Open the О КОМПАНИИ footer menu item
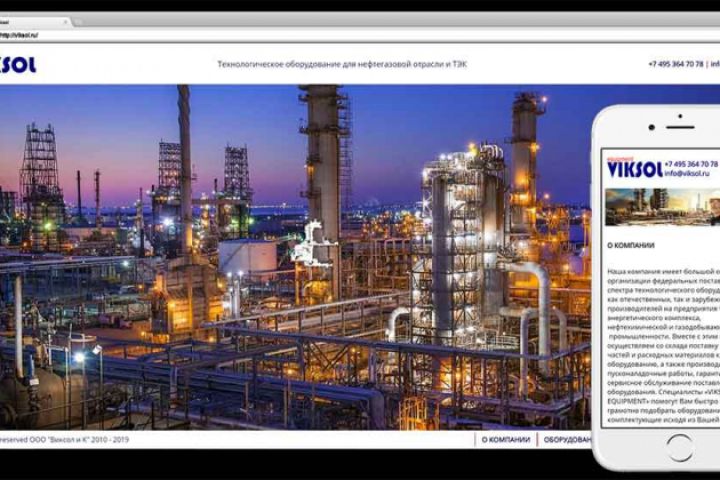Viewport: 720px width, 480px height. (x=506, y=440)
